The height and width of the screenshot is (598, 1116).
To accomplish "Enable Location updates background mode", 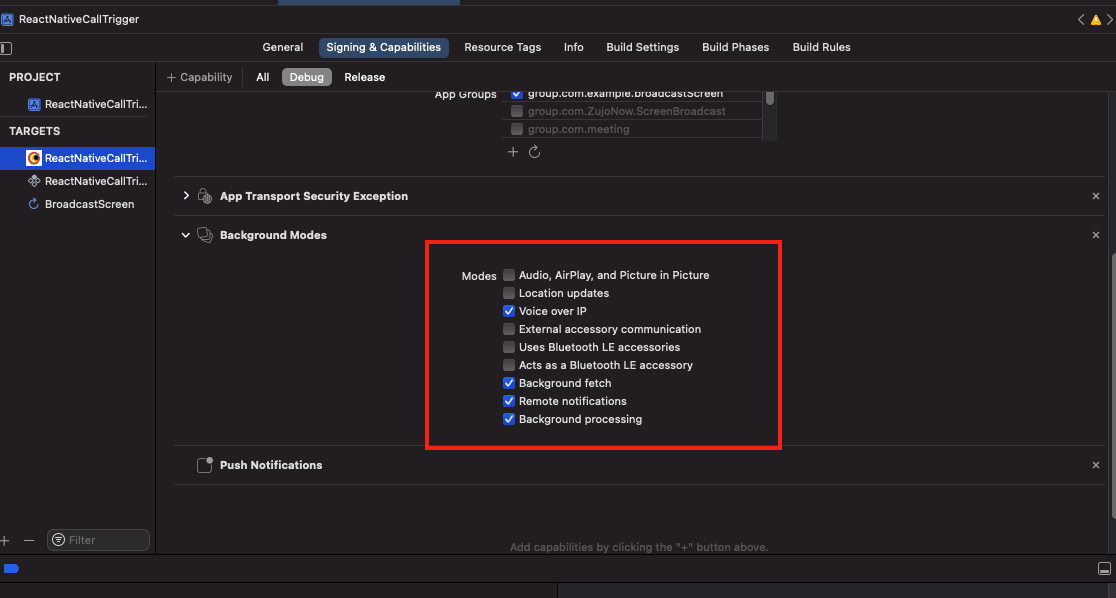I will 509,293.
